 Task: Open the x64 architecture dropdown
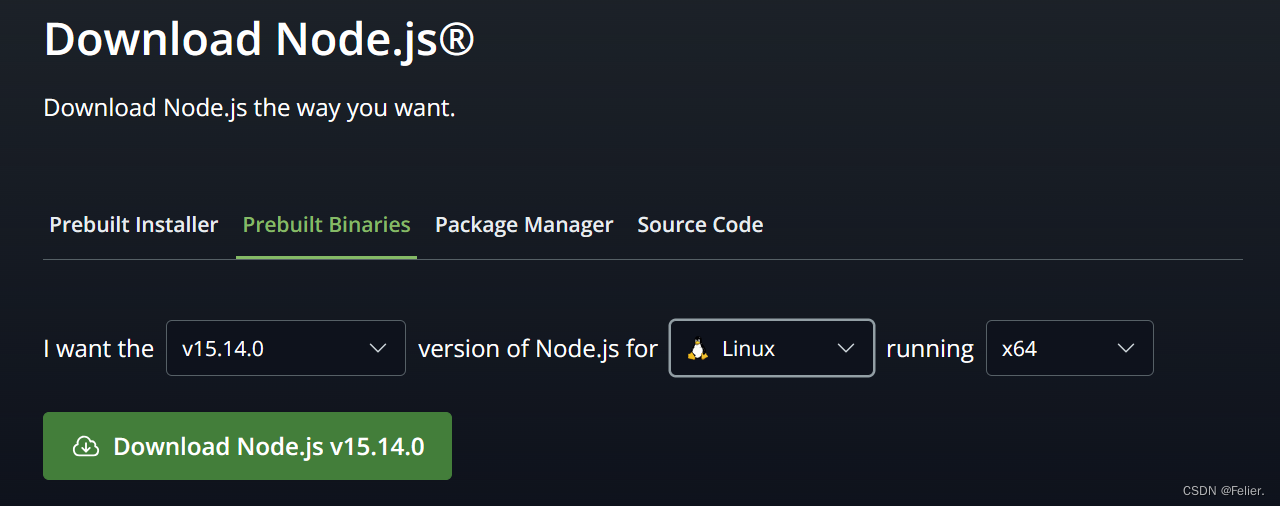1070,348
